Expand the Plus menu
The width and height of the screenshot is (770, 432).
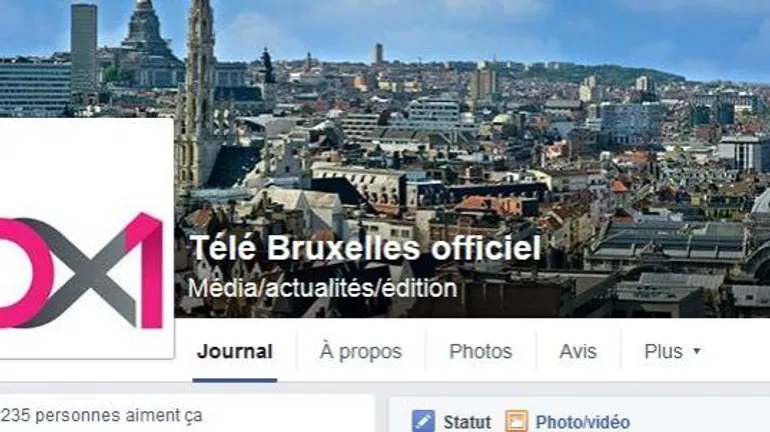672,351
